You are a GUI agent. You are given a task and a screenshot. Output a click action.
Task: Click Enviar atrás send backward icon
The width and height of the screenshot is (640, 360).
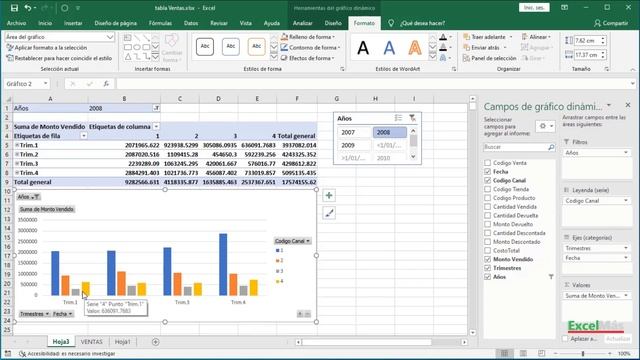tap(467, 47)
